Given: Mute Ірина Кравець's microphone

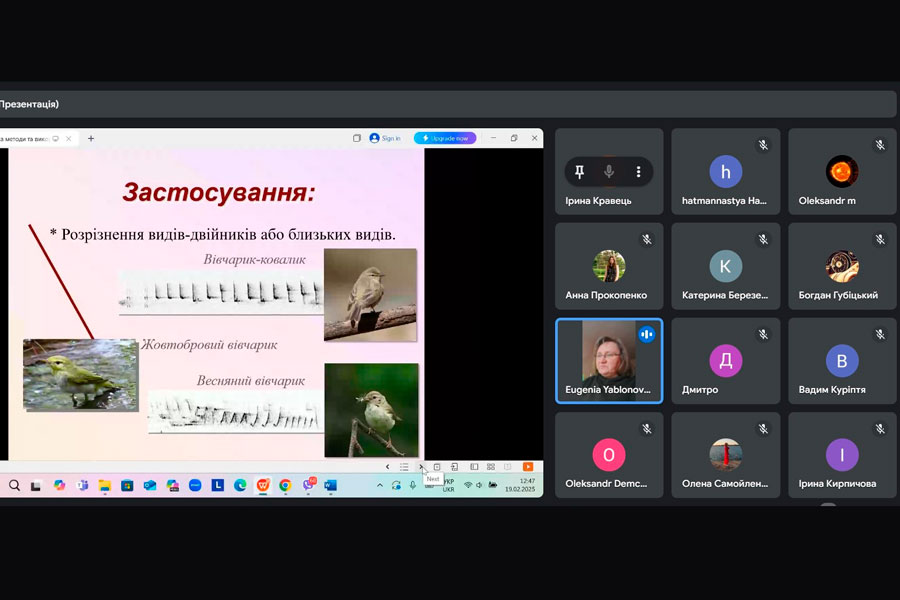Looking at the screenshot, I should (x=608, y=172).
